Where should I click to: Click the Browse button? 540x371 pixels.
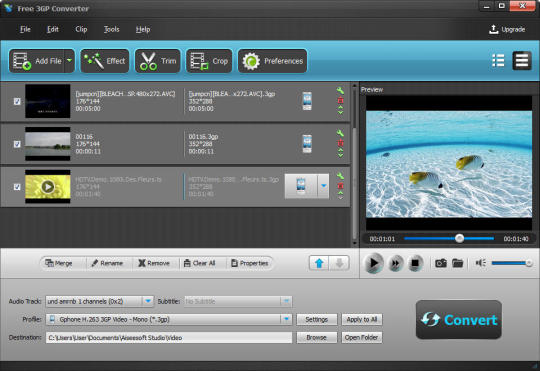point(316,338)
